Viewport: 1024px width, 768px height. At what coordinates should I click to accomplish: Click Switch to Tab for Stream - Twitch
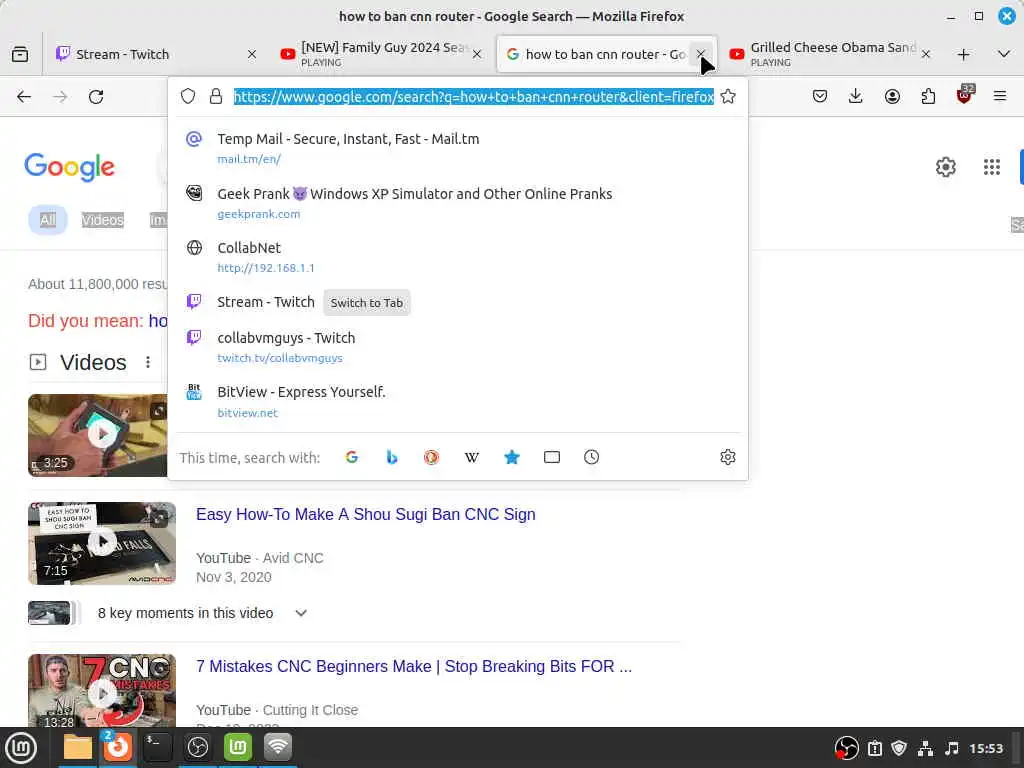[366, 303]
